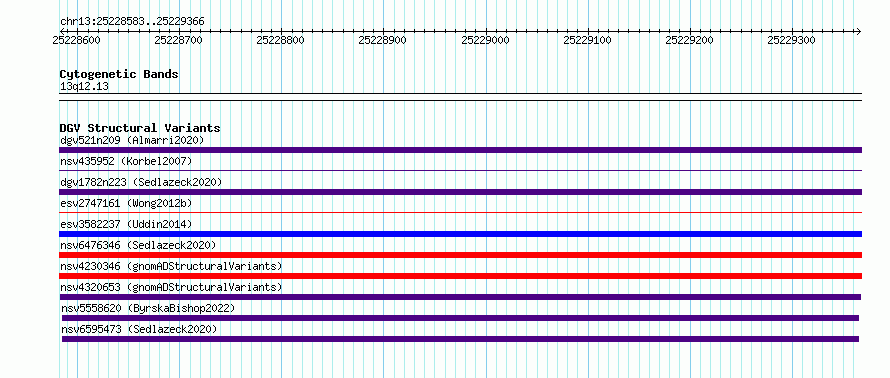Open the nsv435952 (Korbel2007) variant label
Viewport: 890px width, 378px height.
point(126,161)
